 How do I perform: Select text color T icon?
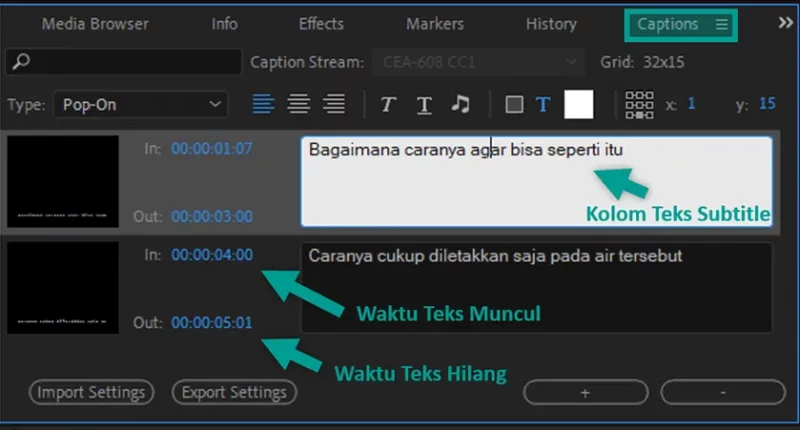543,105
